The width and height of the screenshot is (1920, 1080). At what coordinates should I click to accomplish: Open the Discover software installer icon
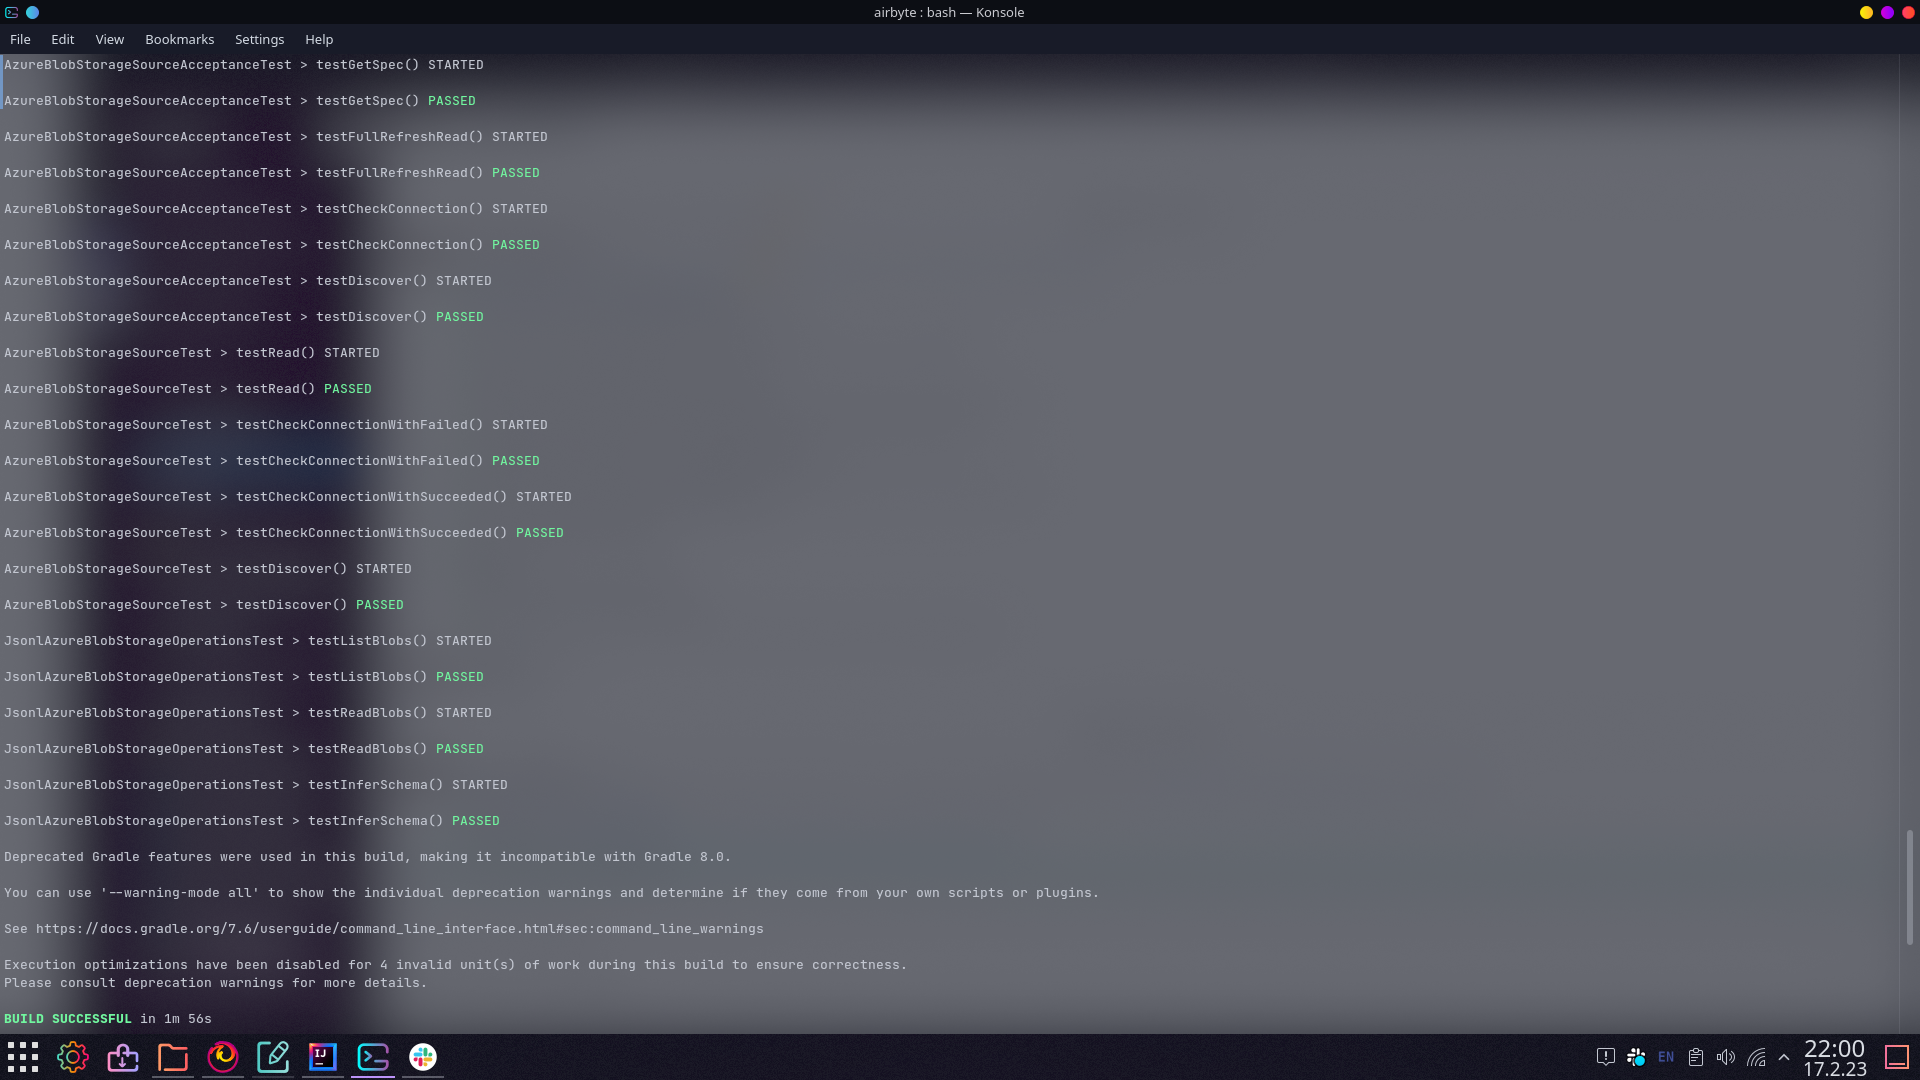tap(122, 1057)
